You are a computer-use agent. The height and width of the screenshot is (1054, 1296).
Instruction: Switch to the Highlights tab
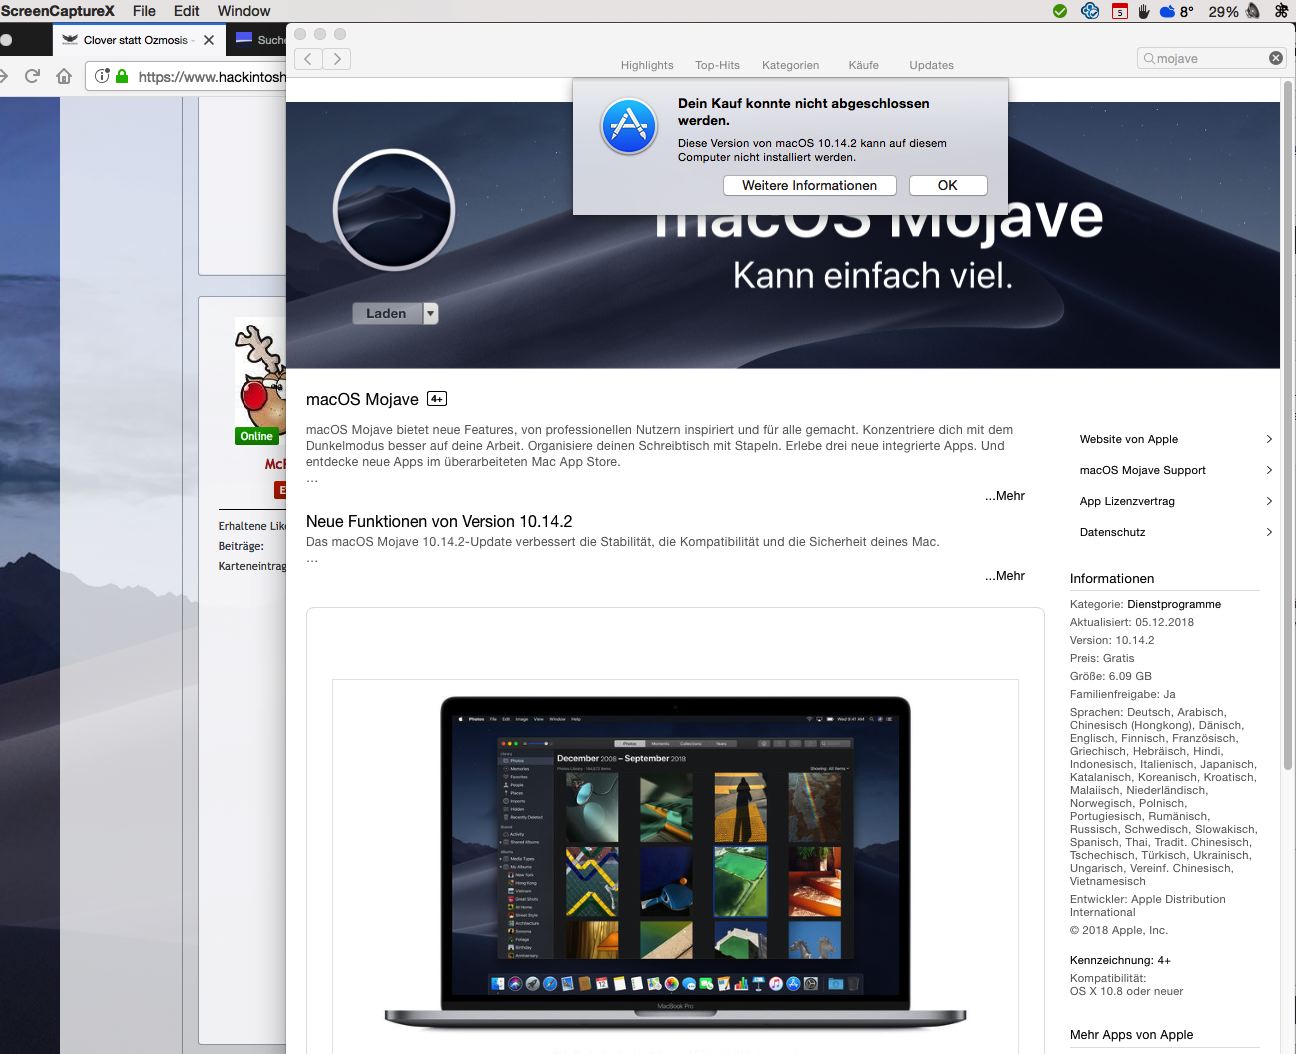coord(647,65)
